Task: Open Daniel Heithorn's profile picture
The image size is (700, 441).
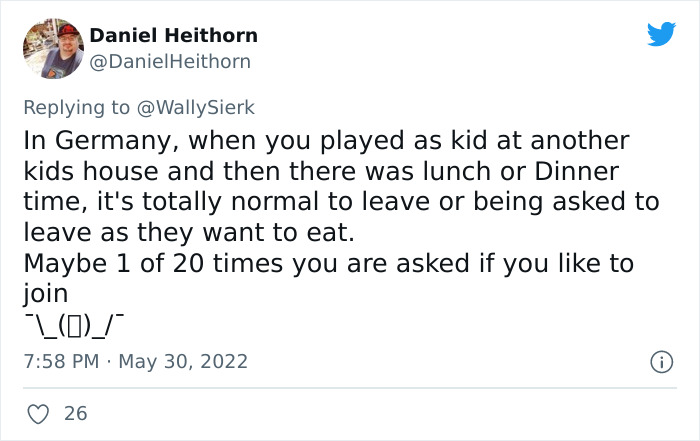Action: 53,49
